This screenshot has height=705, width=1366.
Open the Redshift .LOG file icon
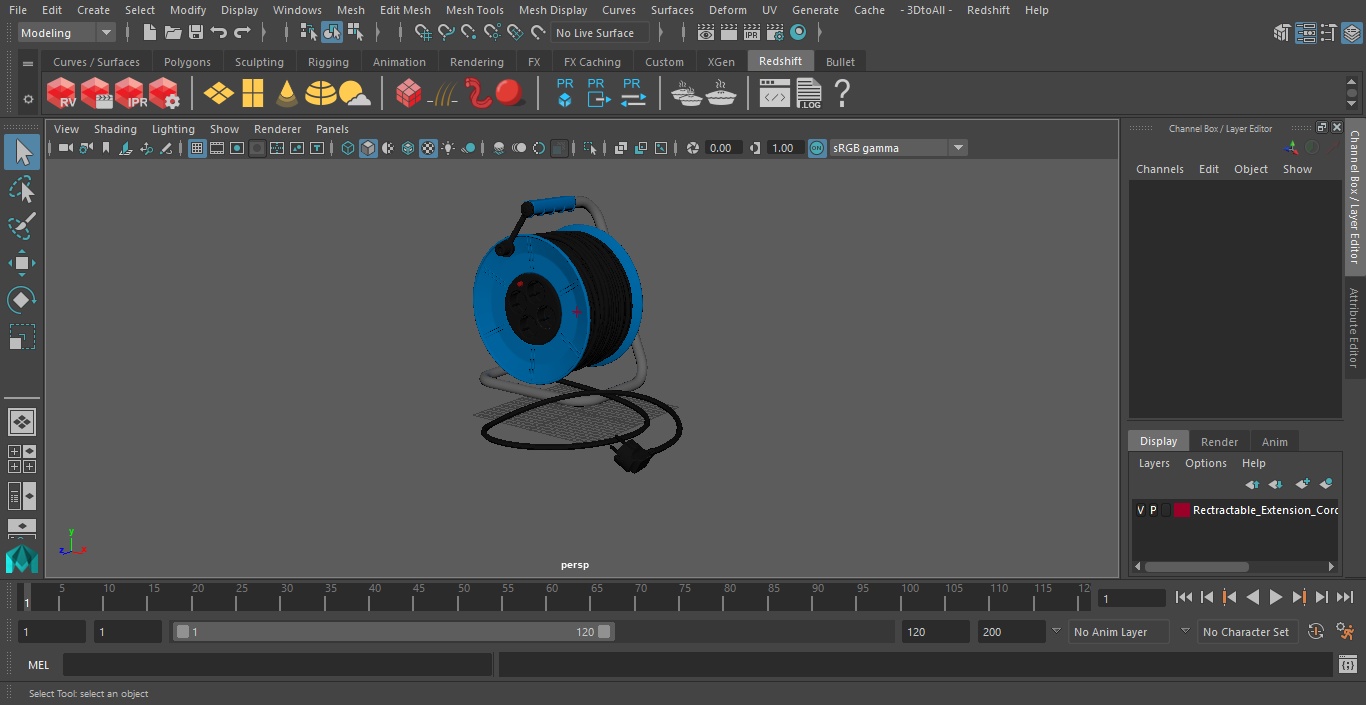(808, 94)
